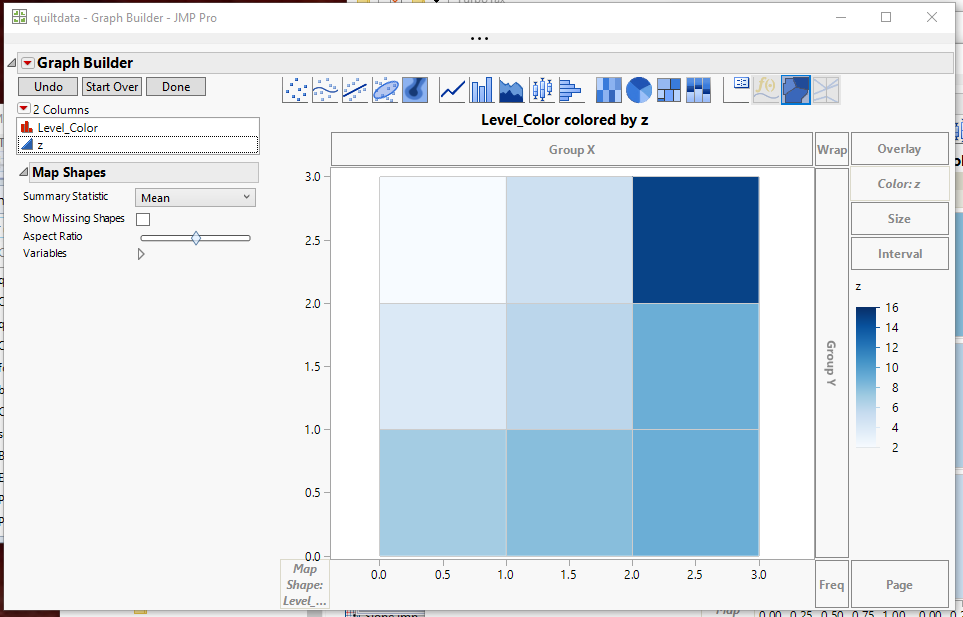
Task: Collapse the Graph Builder outline
Action: click(11, 63)
